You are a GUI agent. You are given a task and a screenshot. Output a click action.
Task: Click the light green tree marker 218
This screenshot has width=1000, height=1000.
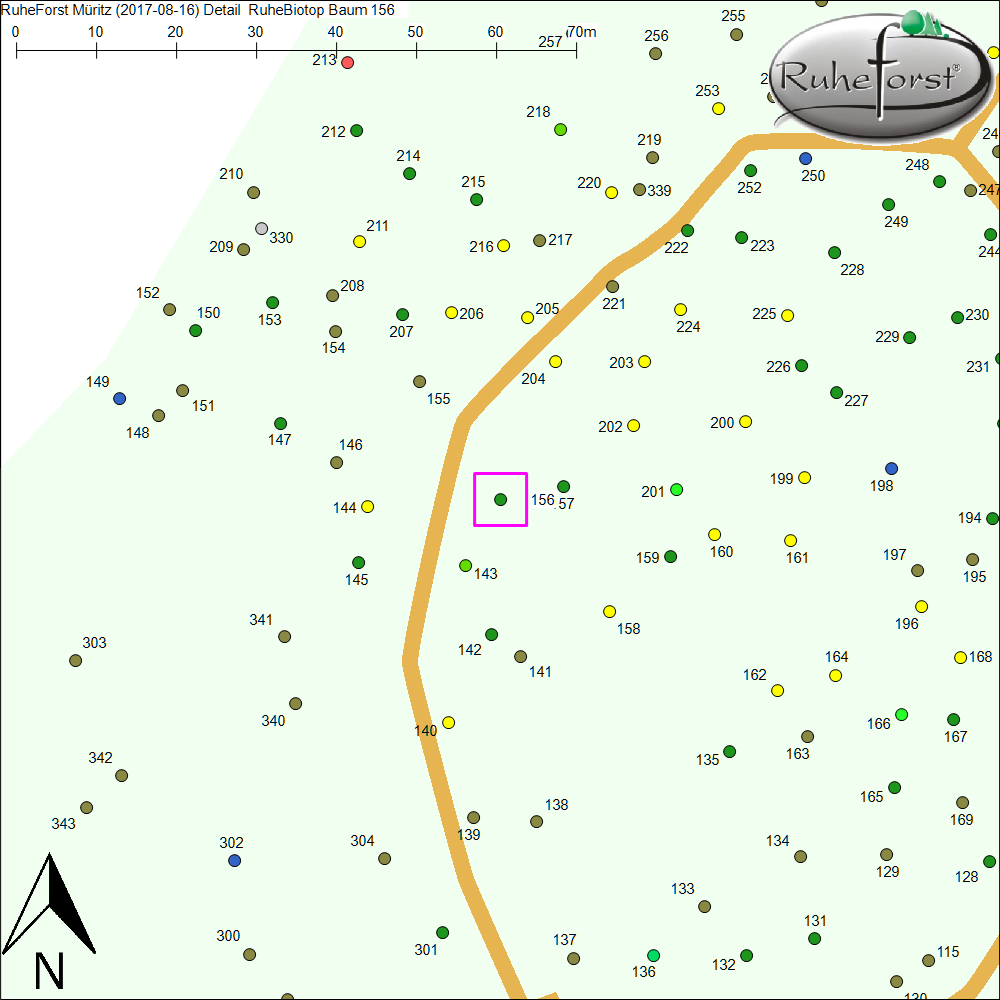[560, 129]
